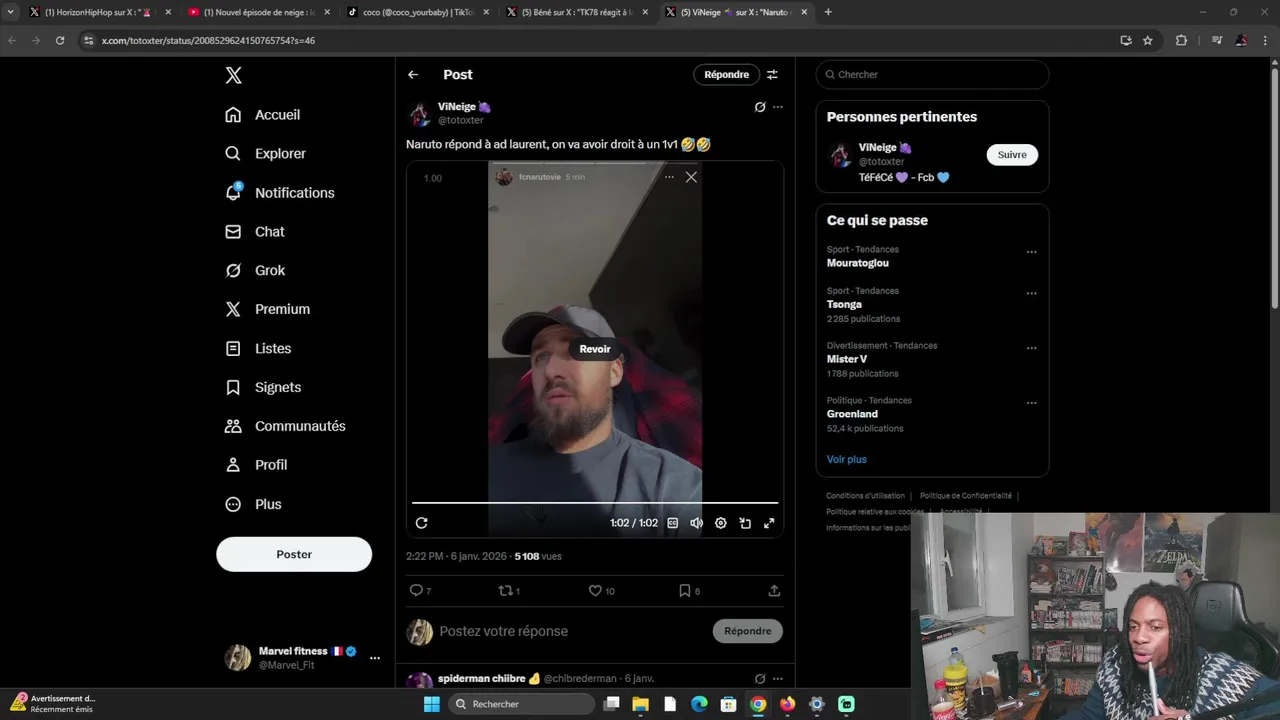Click Voir plus under trends
This screenshot has height=720, width=1280.
846,460
